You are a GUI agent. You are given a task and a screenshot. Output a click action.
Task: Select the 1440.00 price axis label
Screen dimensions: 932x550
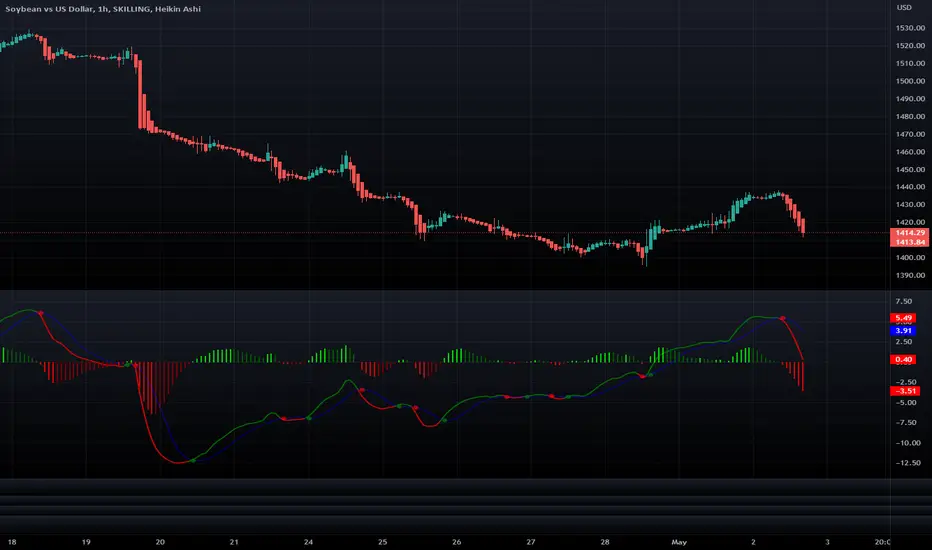click(x=910, y=187)
